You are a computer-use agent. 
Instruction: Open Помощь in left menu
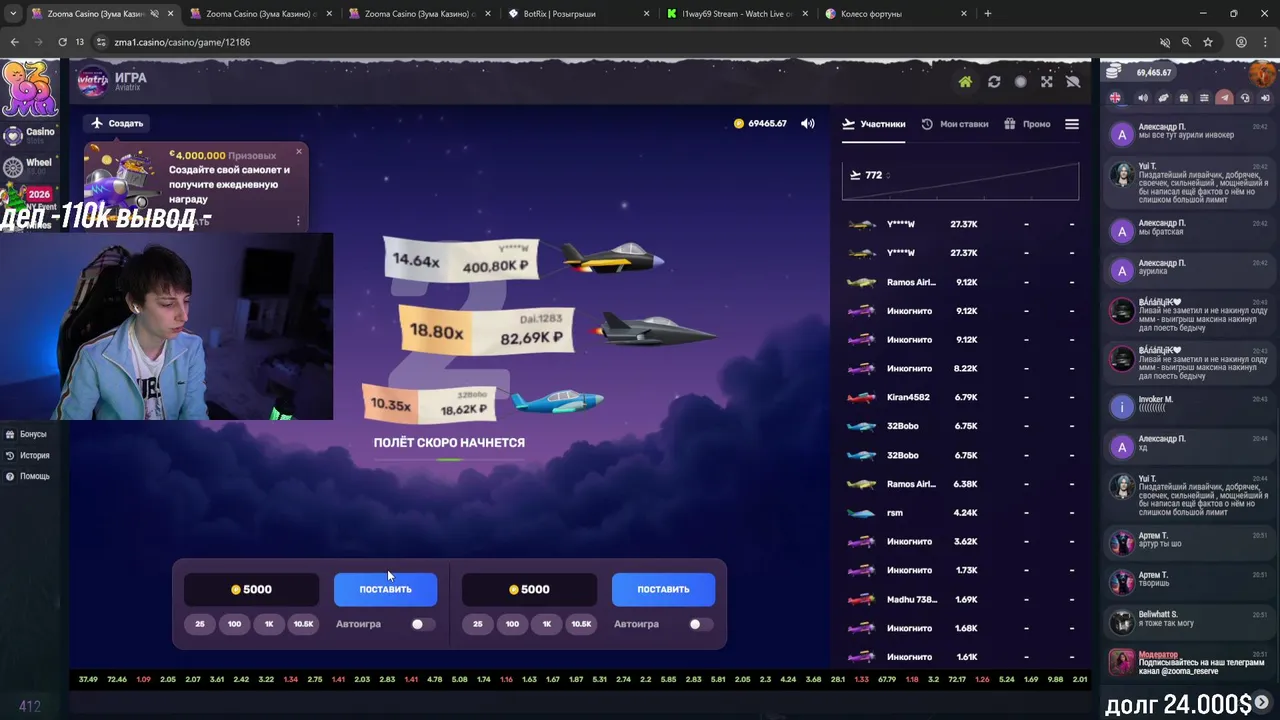click(x=27, y=476)
